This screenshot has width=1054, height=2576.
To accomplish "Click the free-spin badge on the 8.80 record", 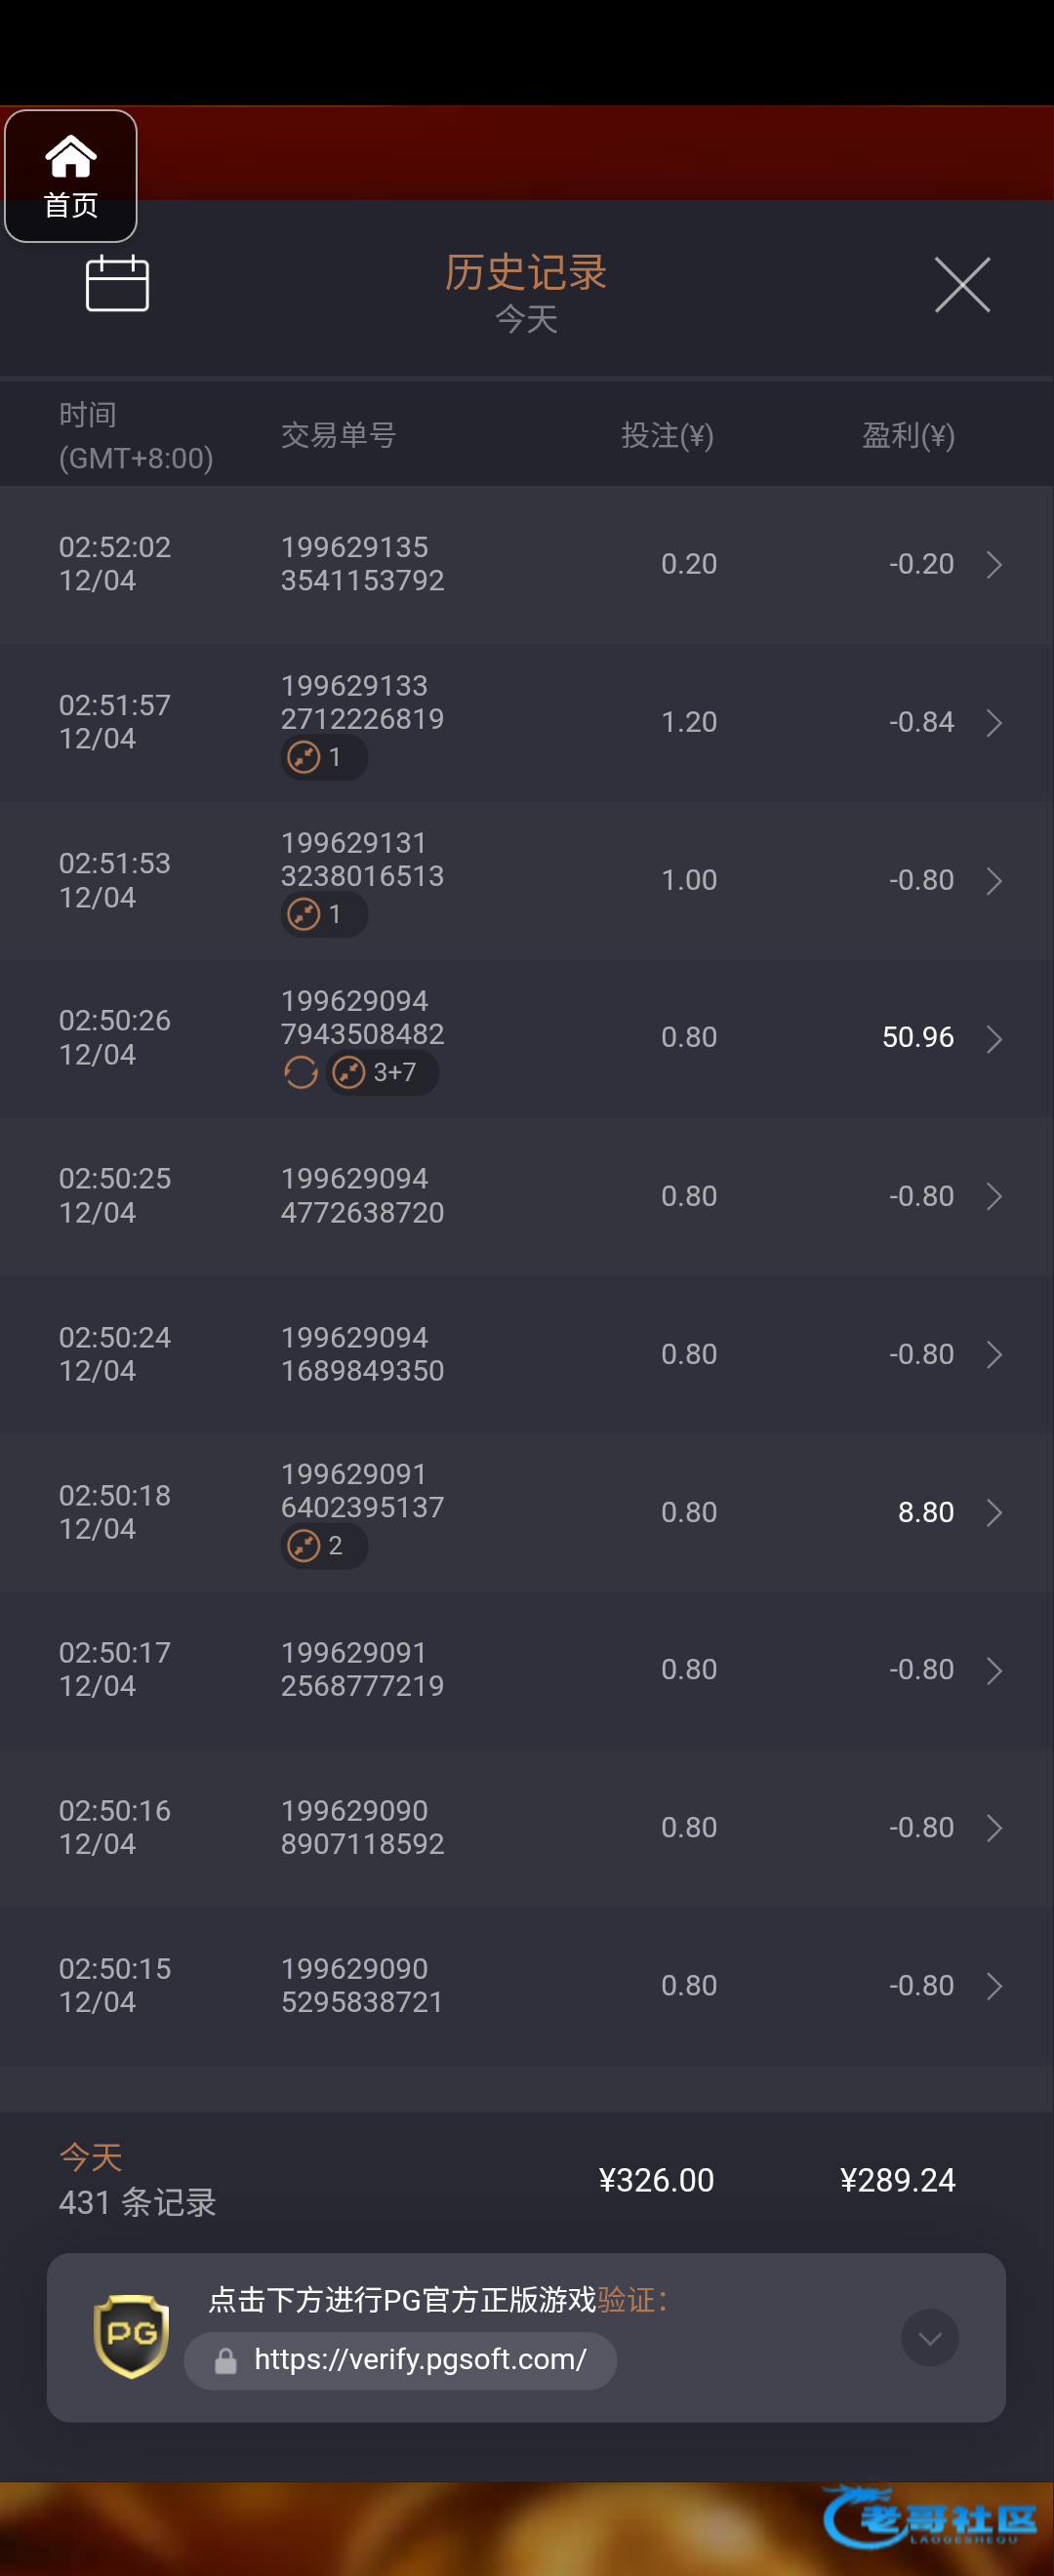I will point(323,1545).
